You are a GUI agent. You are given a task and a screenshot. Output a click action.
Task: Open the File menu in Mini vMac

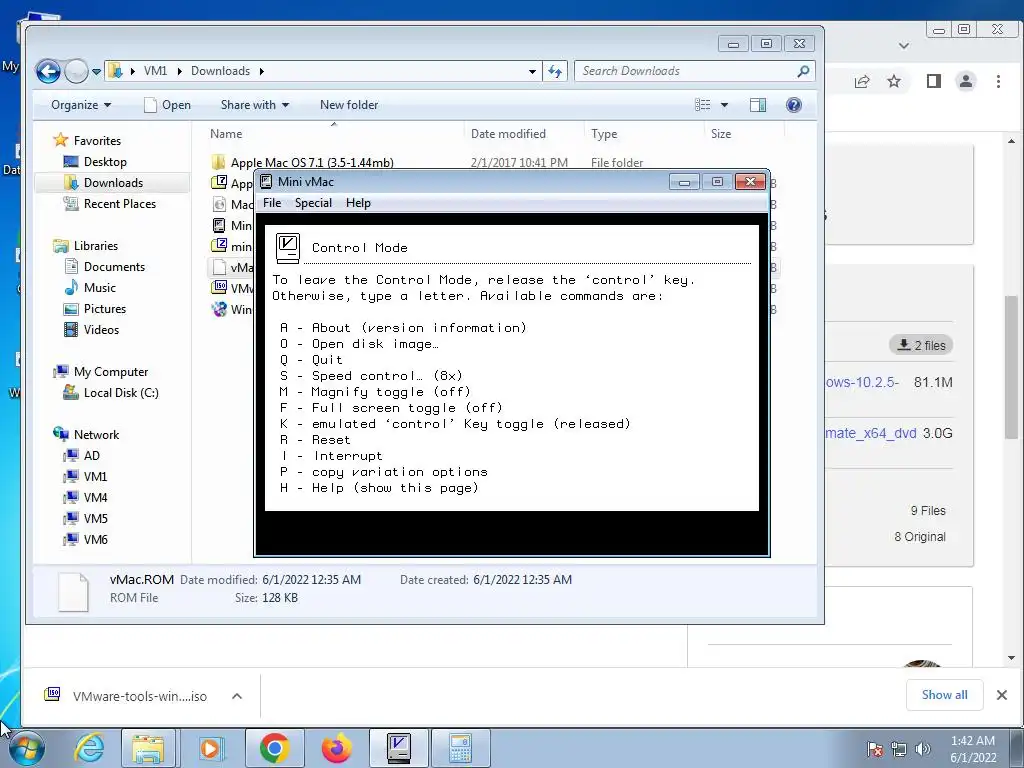[272, 203]
